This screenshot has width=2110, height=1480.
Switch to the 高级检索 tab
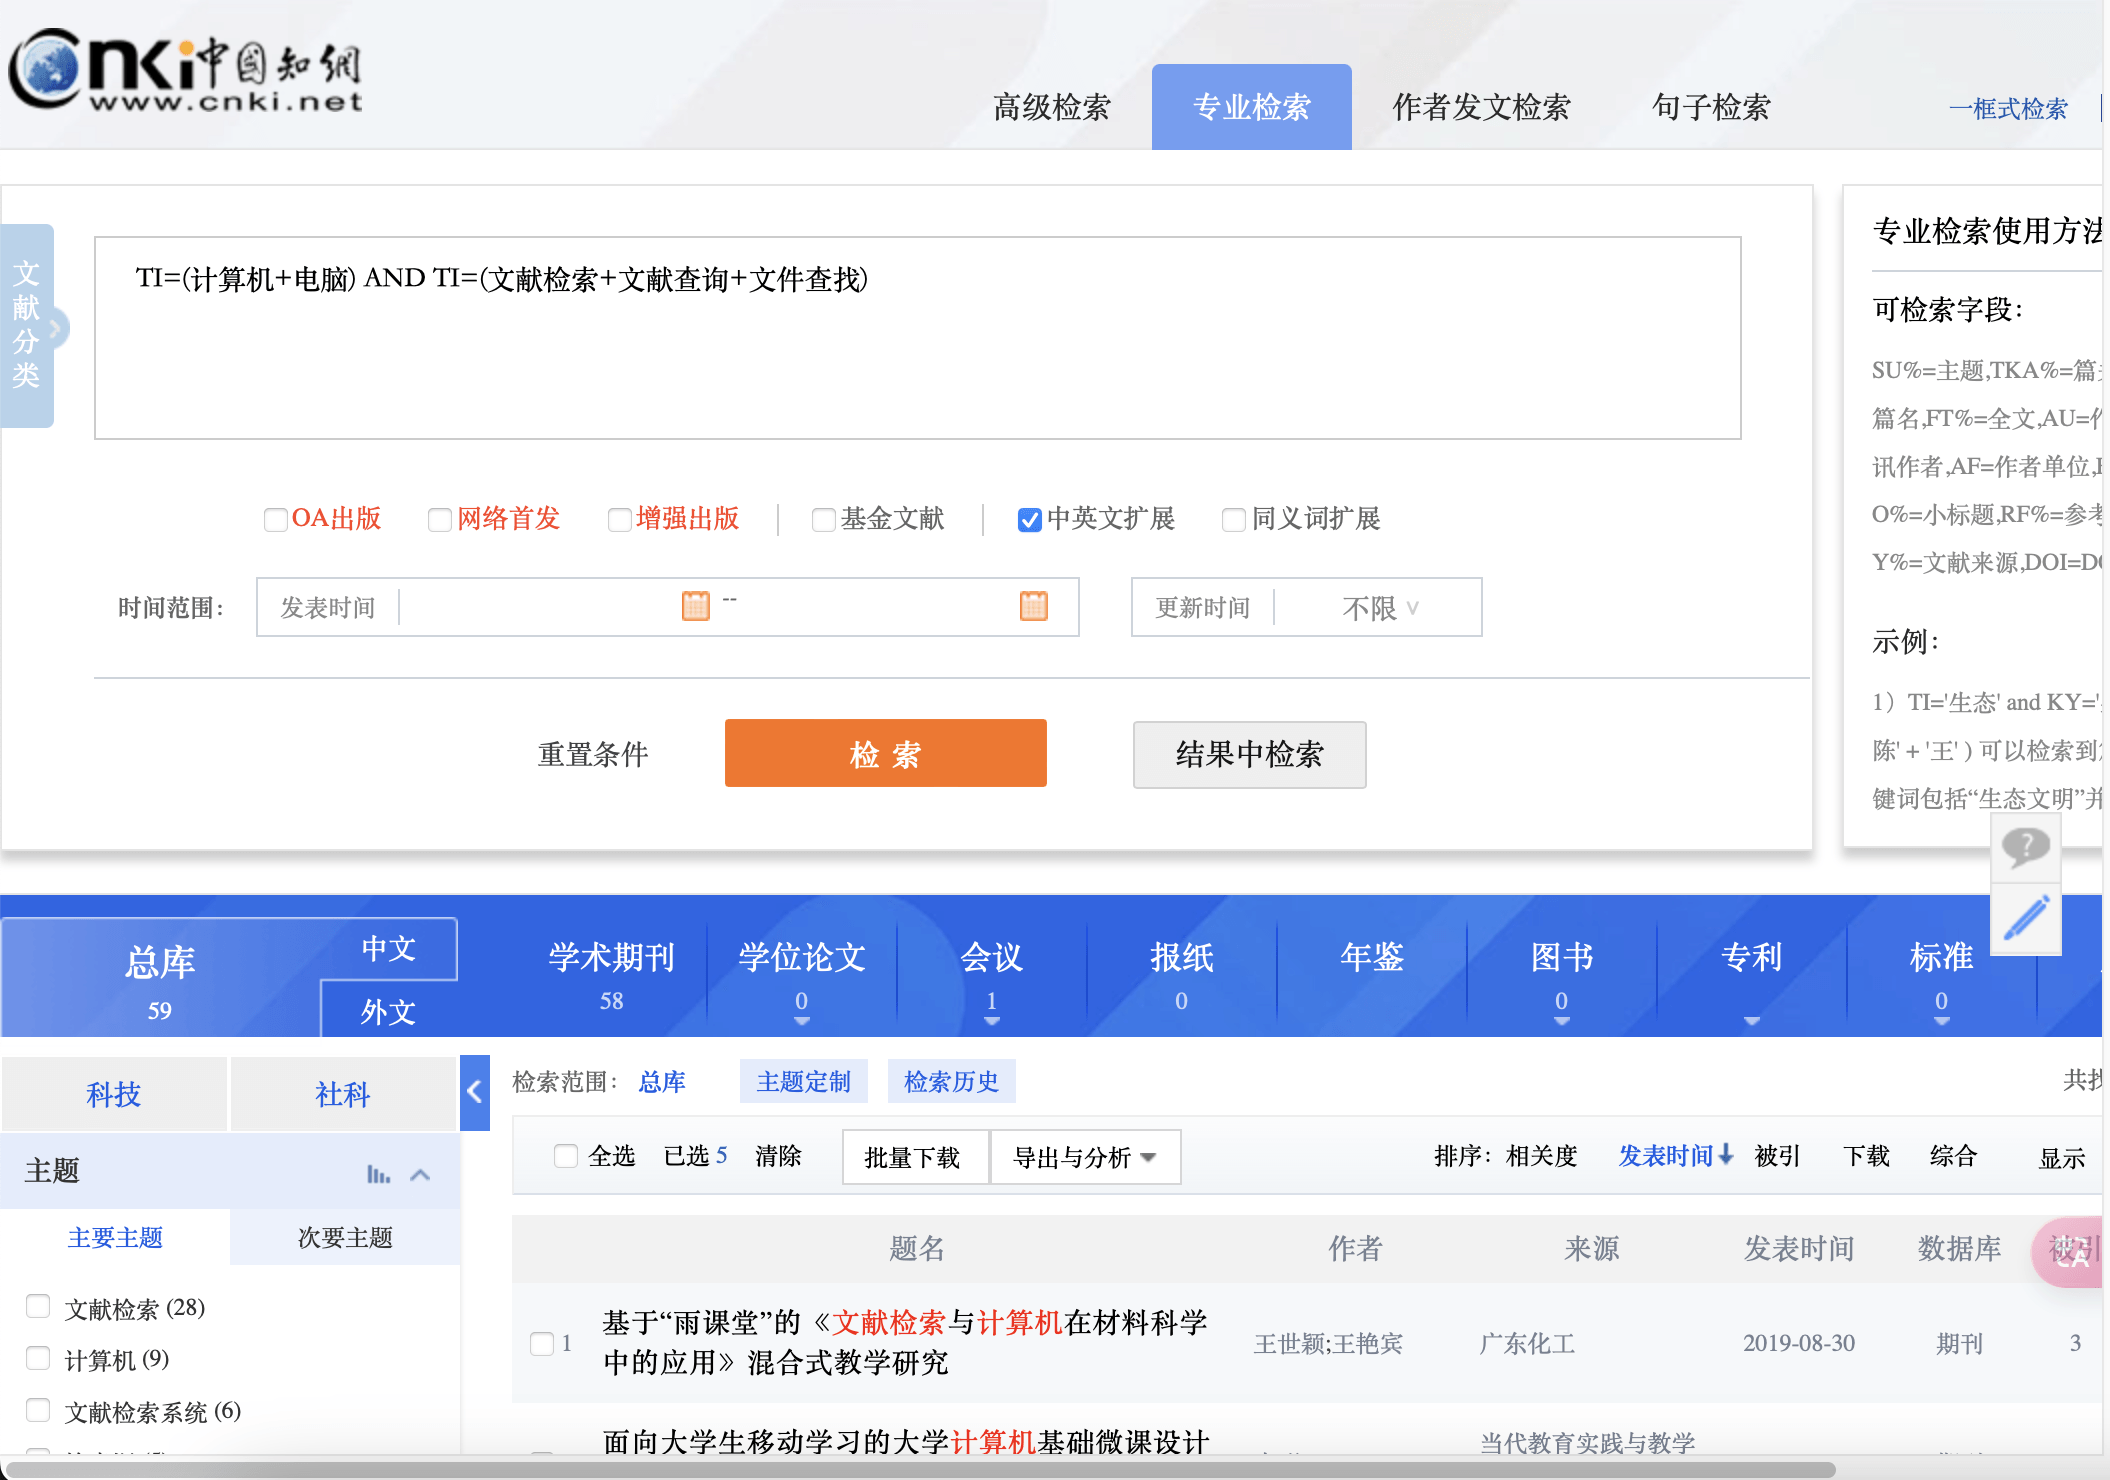point(1051,107)
